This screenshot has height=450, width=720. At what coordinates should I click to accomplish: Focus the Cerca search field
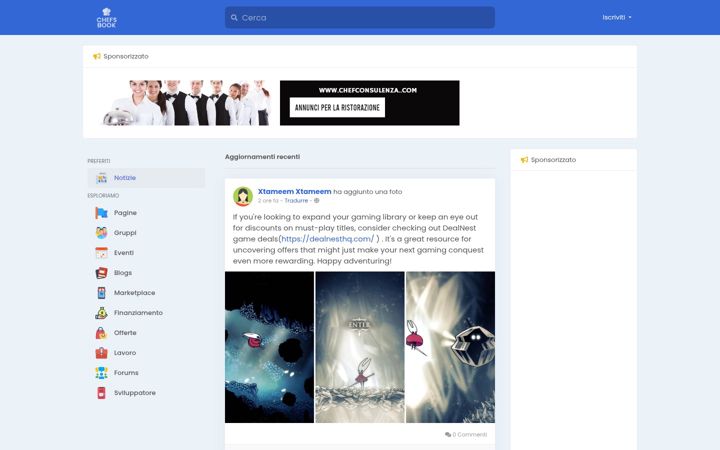(x=360, y=17)
